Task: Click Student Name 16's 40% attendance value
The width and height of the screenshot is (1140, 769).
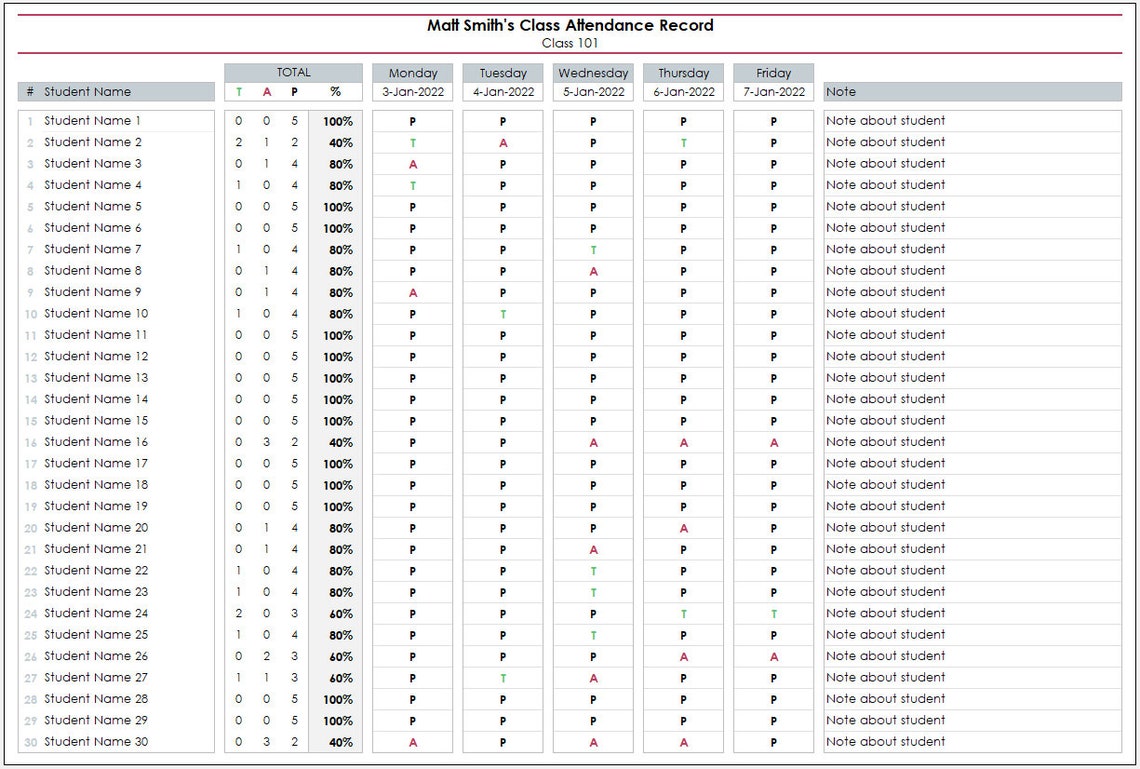Action: [339, 441]
